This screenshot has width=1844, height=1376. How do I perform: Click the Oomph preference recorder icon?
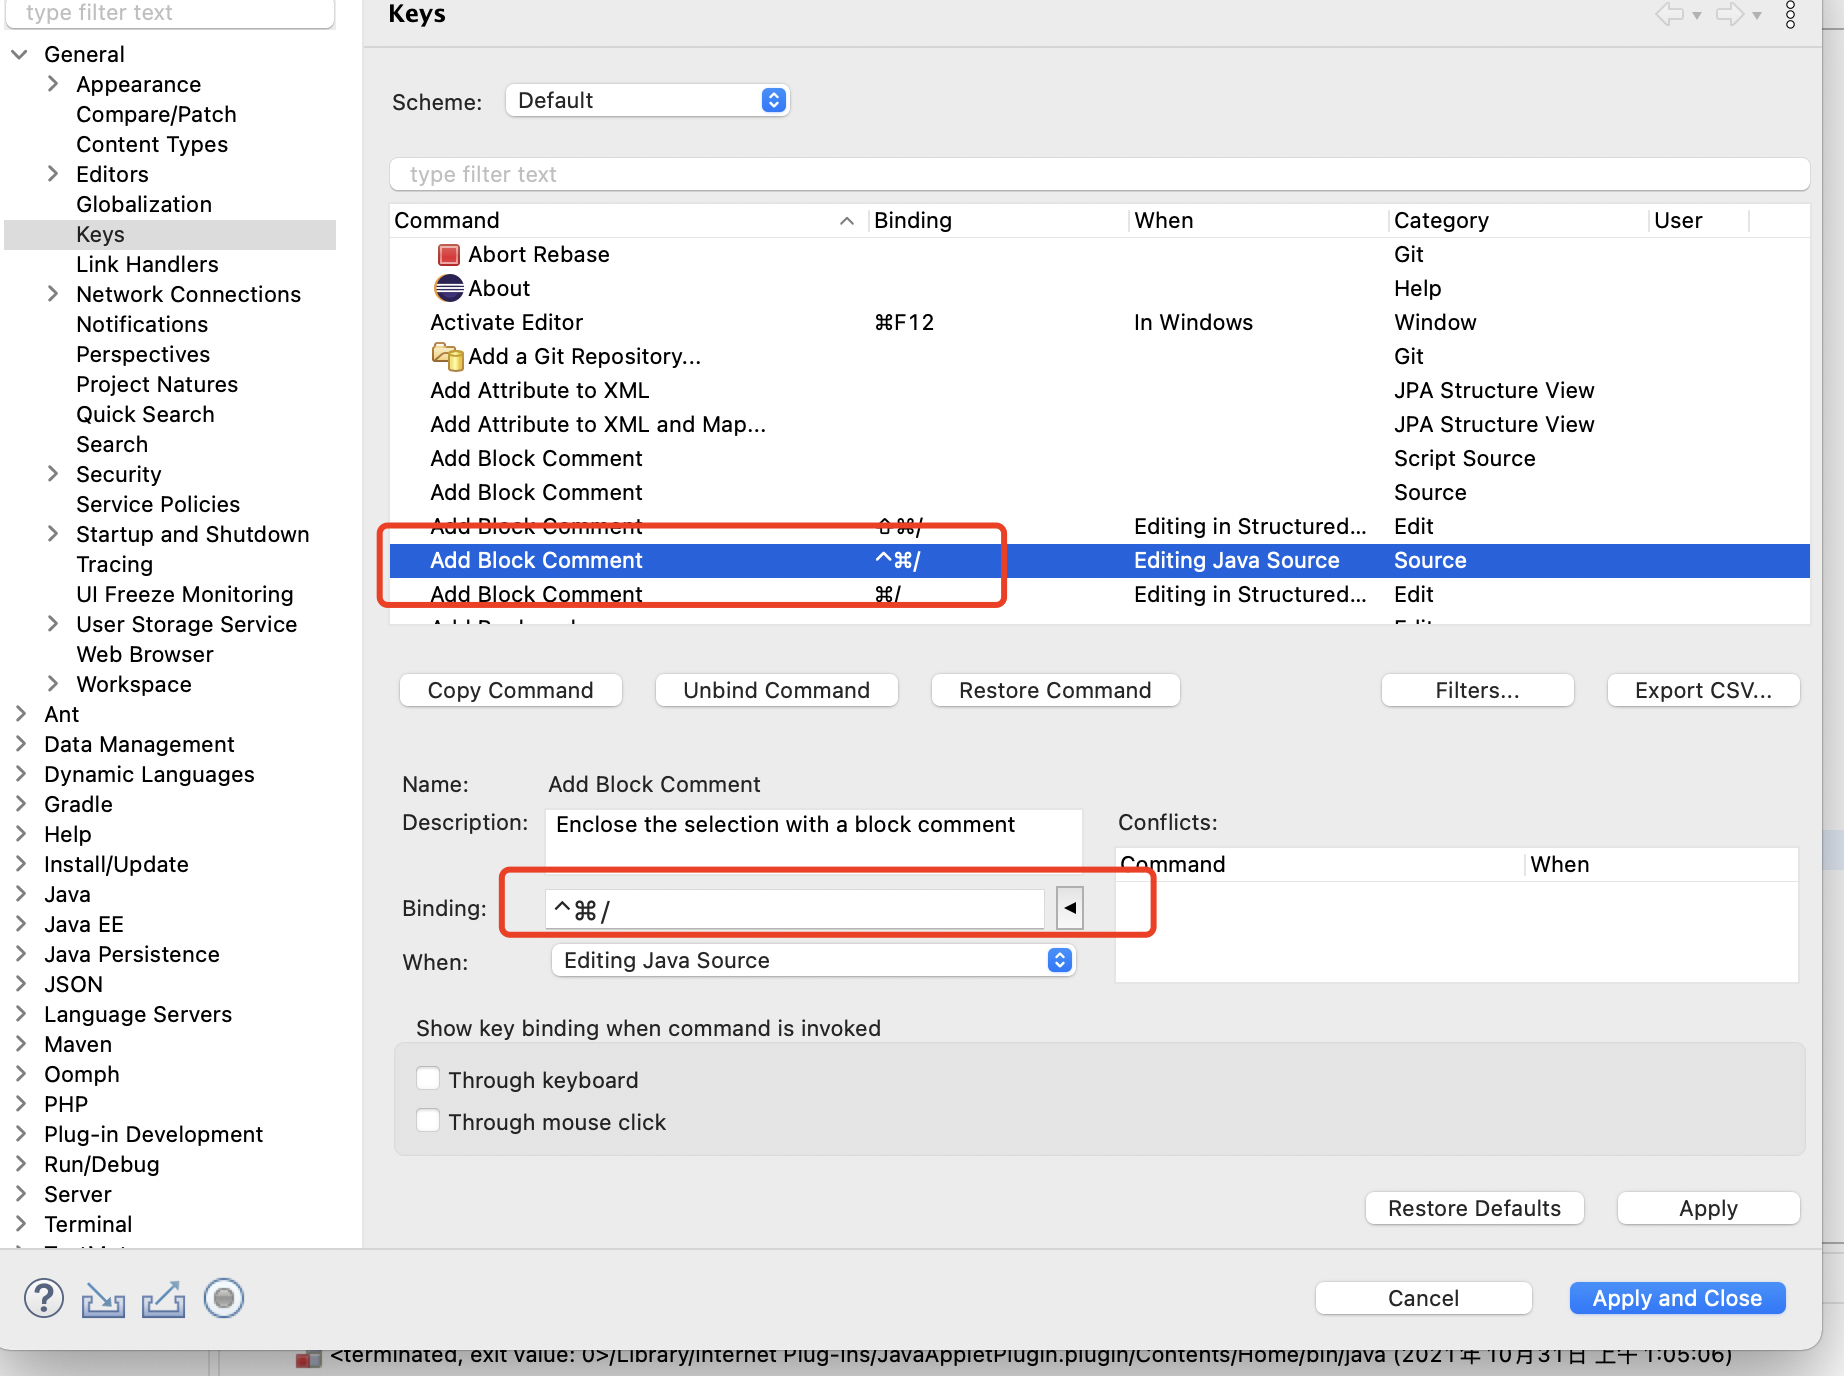coord(224,1298)
